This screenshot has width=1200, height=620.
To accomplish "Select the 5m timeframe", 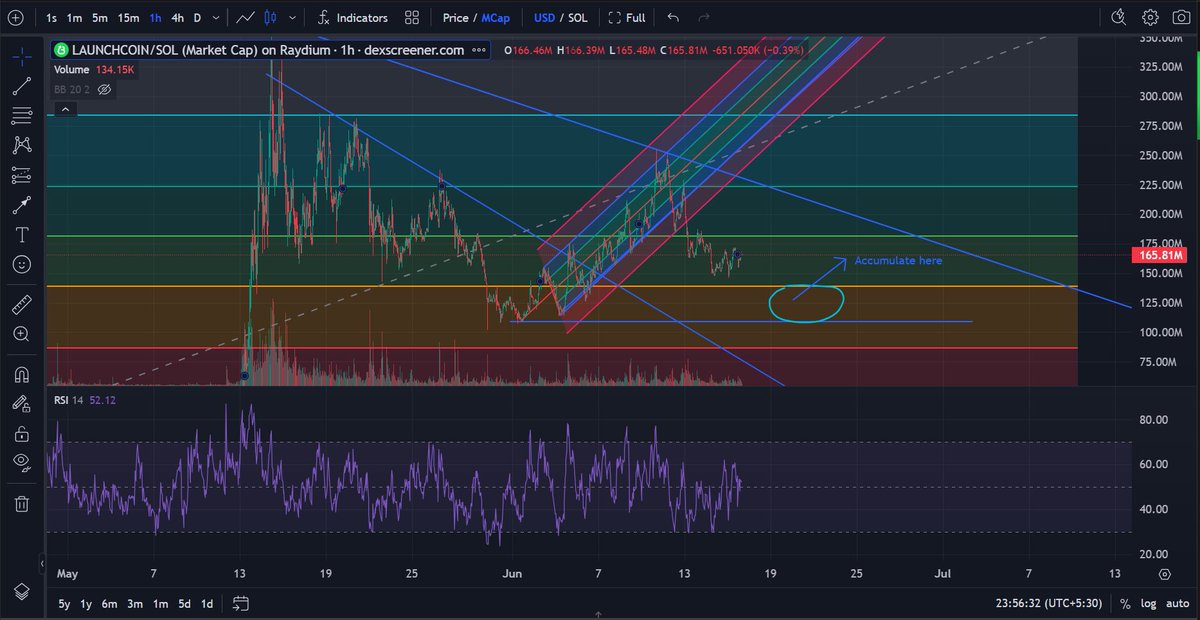I will pyautogui.click(x=99, y=18).
